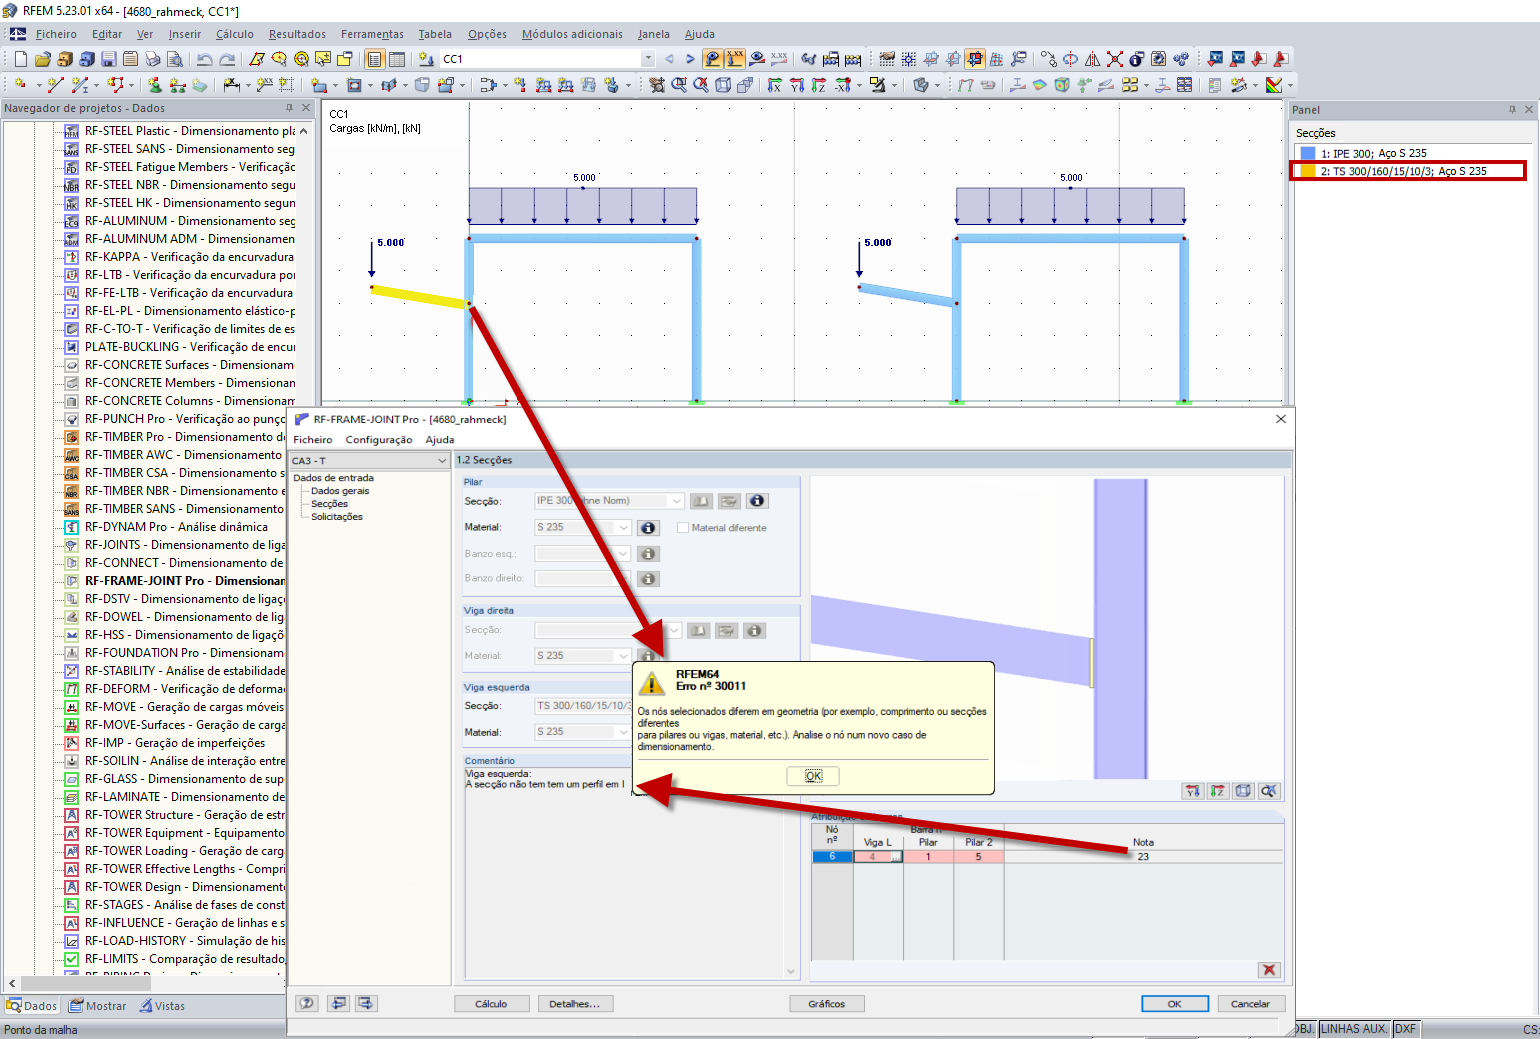1540x1039 pixels.
Task: Open the CC1 load case dropdown
Action: pos(648,59)
